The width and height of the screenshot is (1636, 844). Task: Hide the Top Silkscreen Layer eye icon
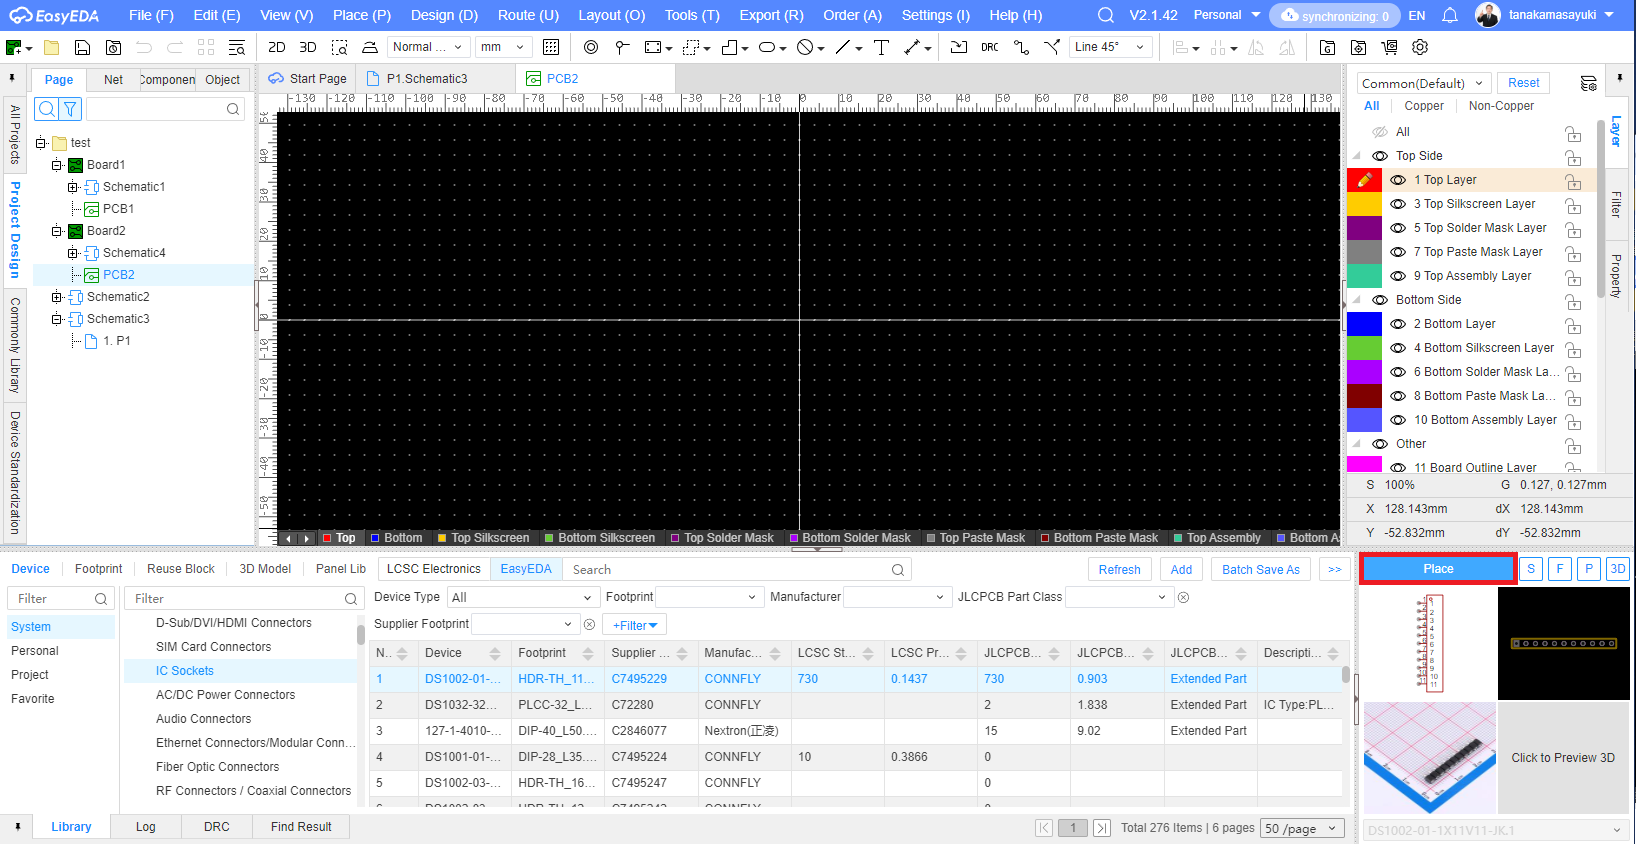pyautogui.click(x=1398, y=204)
